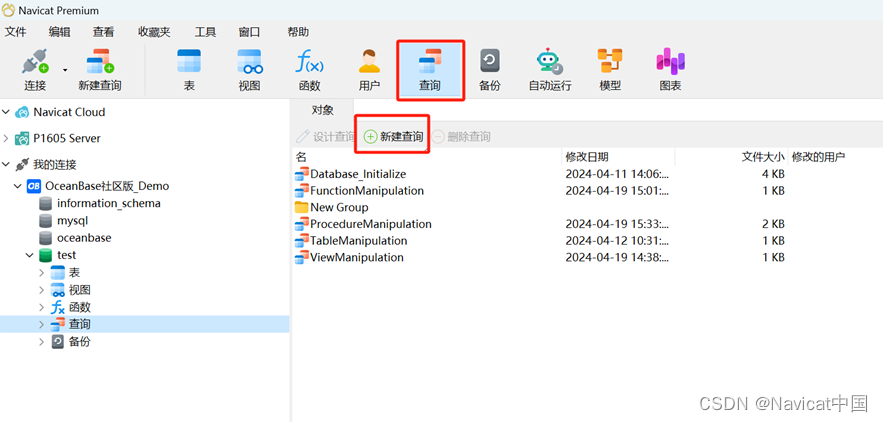Open the 图表 (Chart) toolbar icon
Screen dimensions: 883x422
click(670, 70)
